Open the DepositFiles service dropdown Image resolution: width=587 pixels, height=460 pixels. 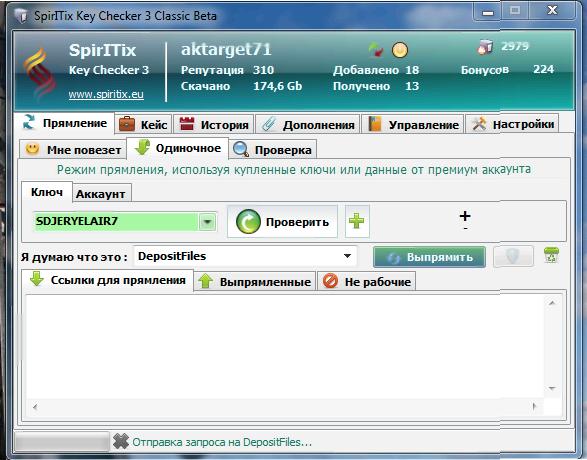pyautogui.click(x=347, y=256)
